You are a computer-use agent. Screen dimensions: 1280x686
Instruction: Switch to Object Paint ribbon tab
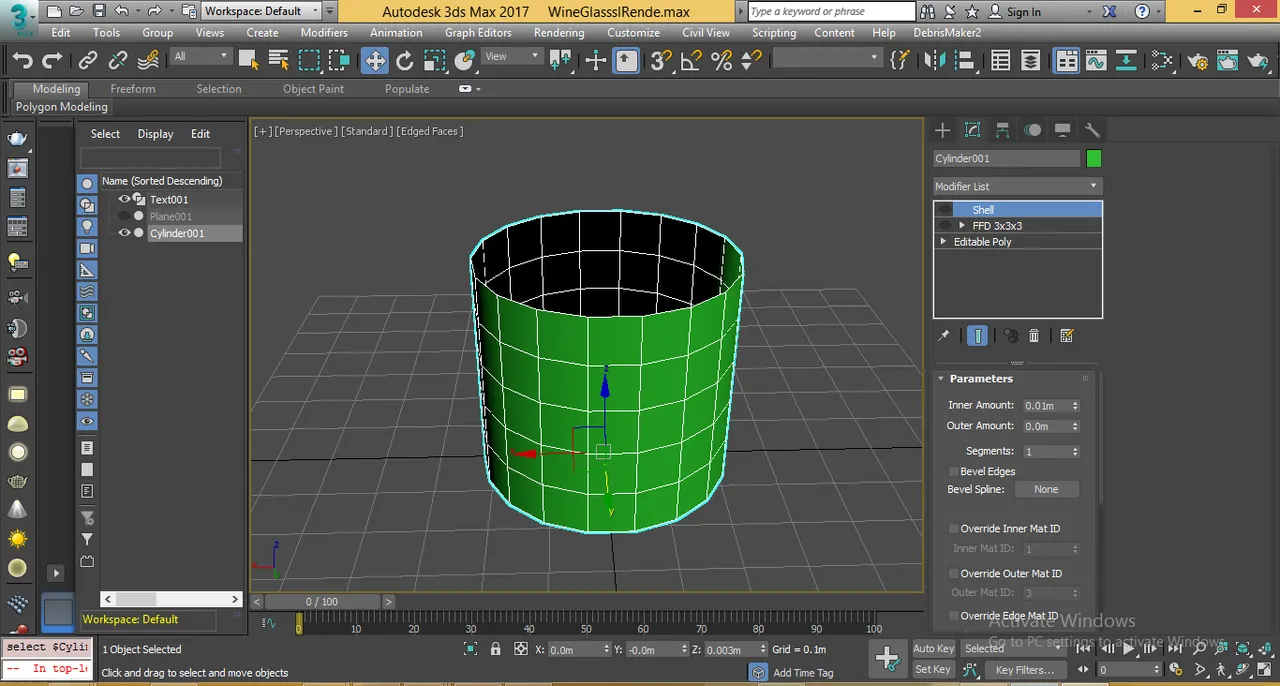313,89
